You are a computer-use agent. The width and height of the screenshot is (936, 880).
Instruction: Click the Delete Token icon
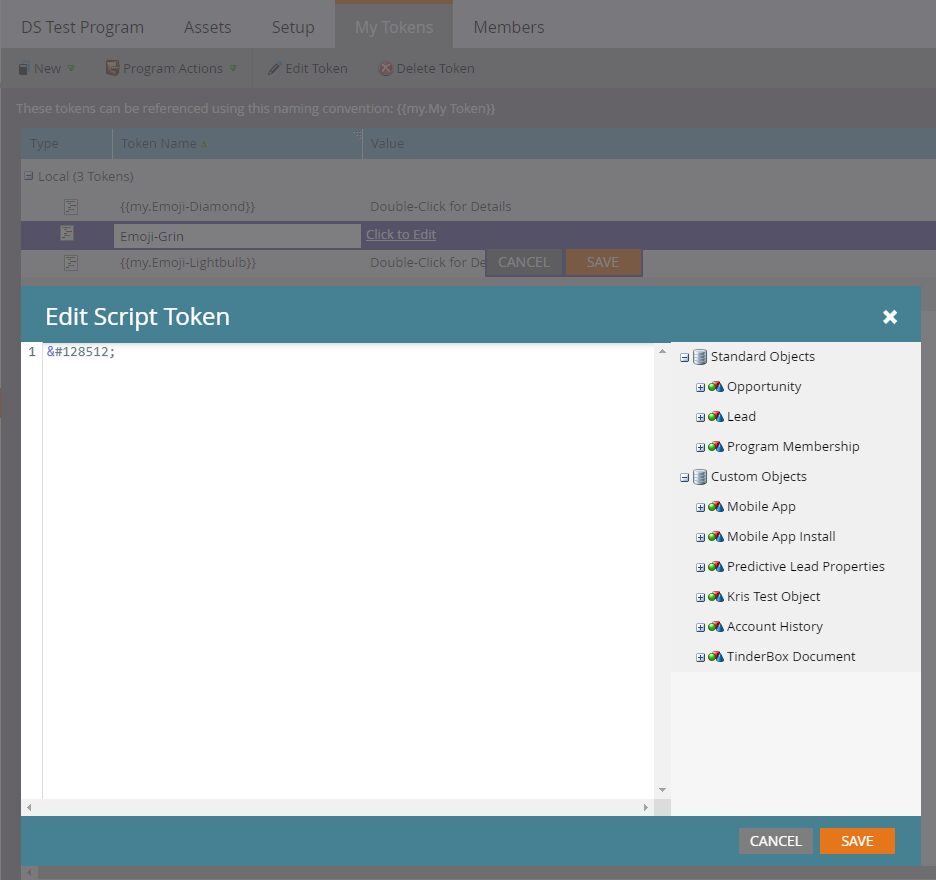tap(385, 69)
